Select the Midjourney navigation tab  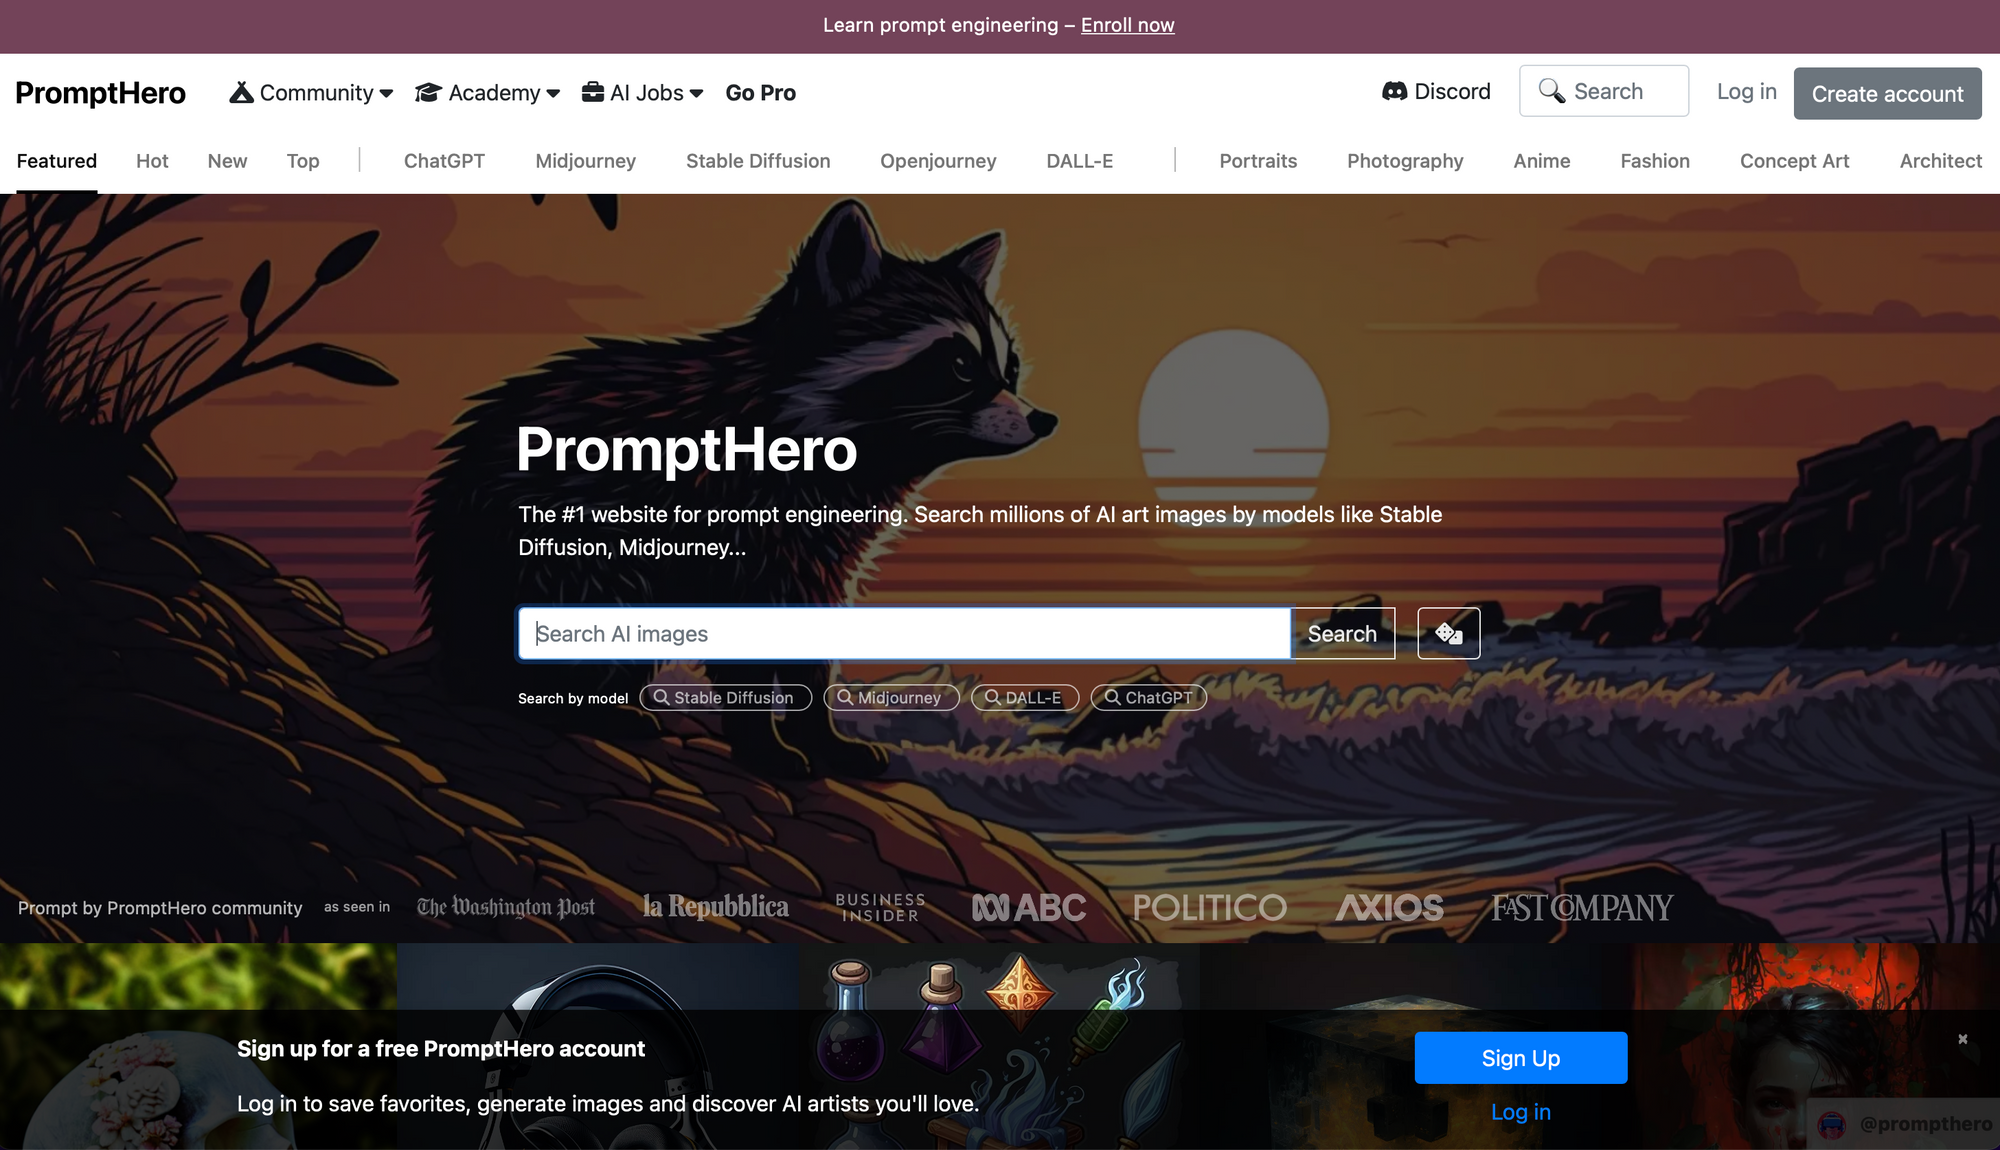coord(585,161)
